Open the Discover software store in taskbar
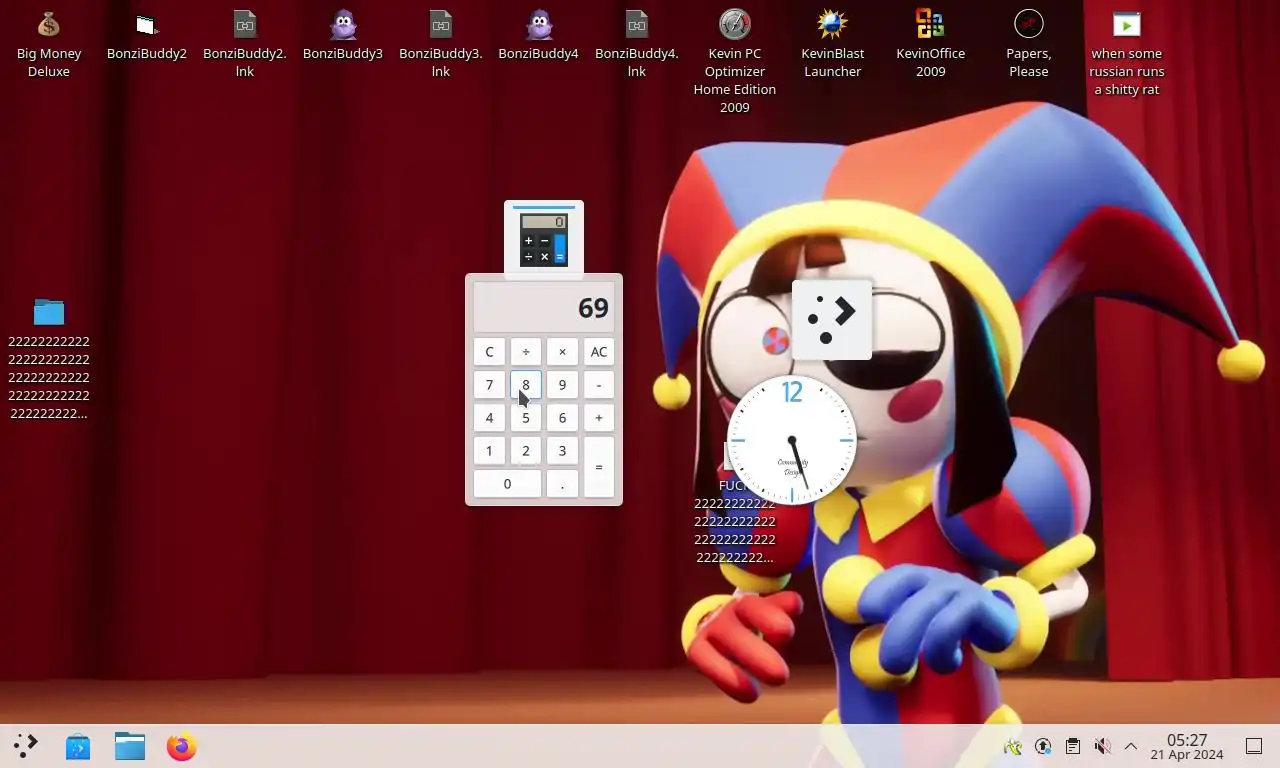This screenshot has height=768, width=1280. pyautogui.click(x=78, y=746)
